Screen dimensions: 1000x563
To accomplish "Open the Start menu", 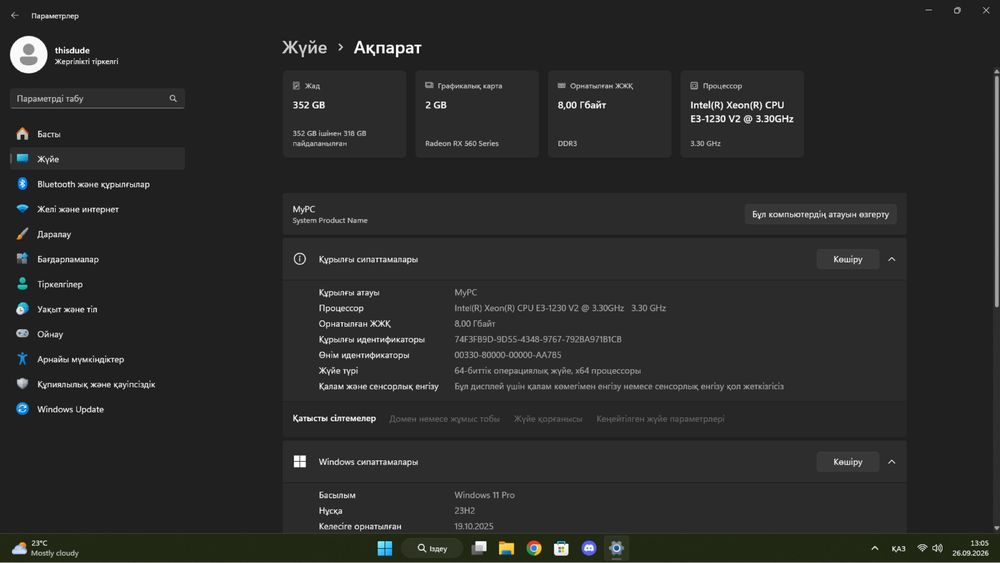I will [385, 548].
